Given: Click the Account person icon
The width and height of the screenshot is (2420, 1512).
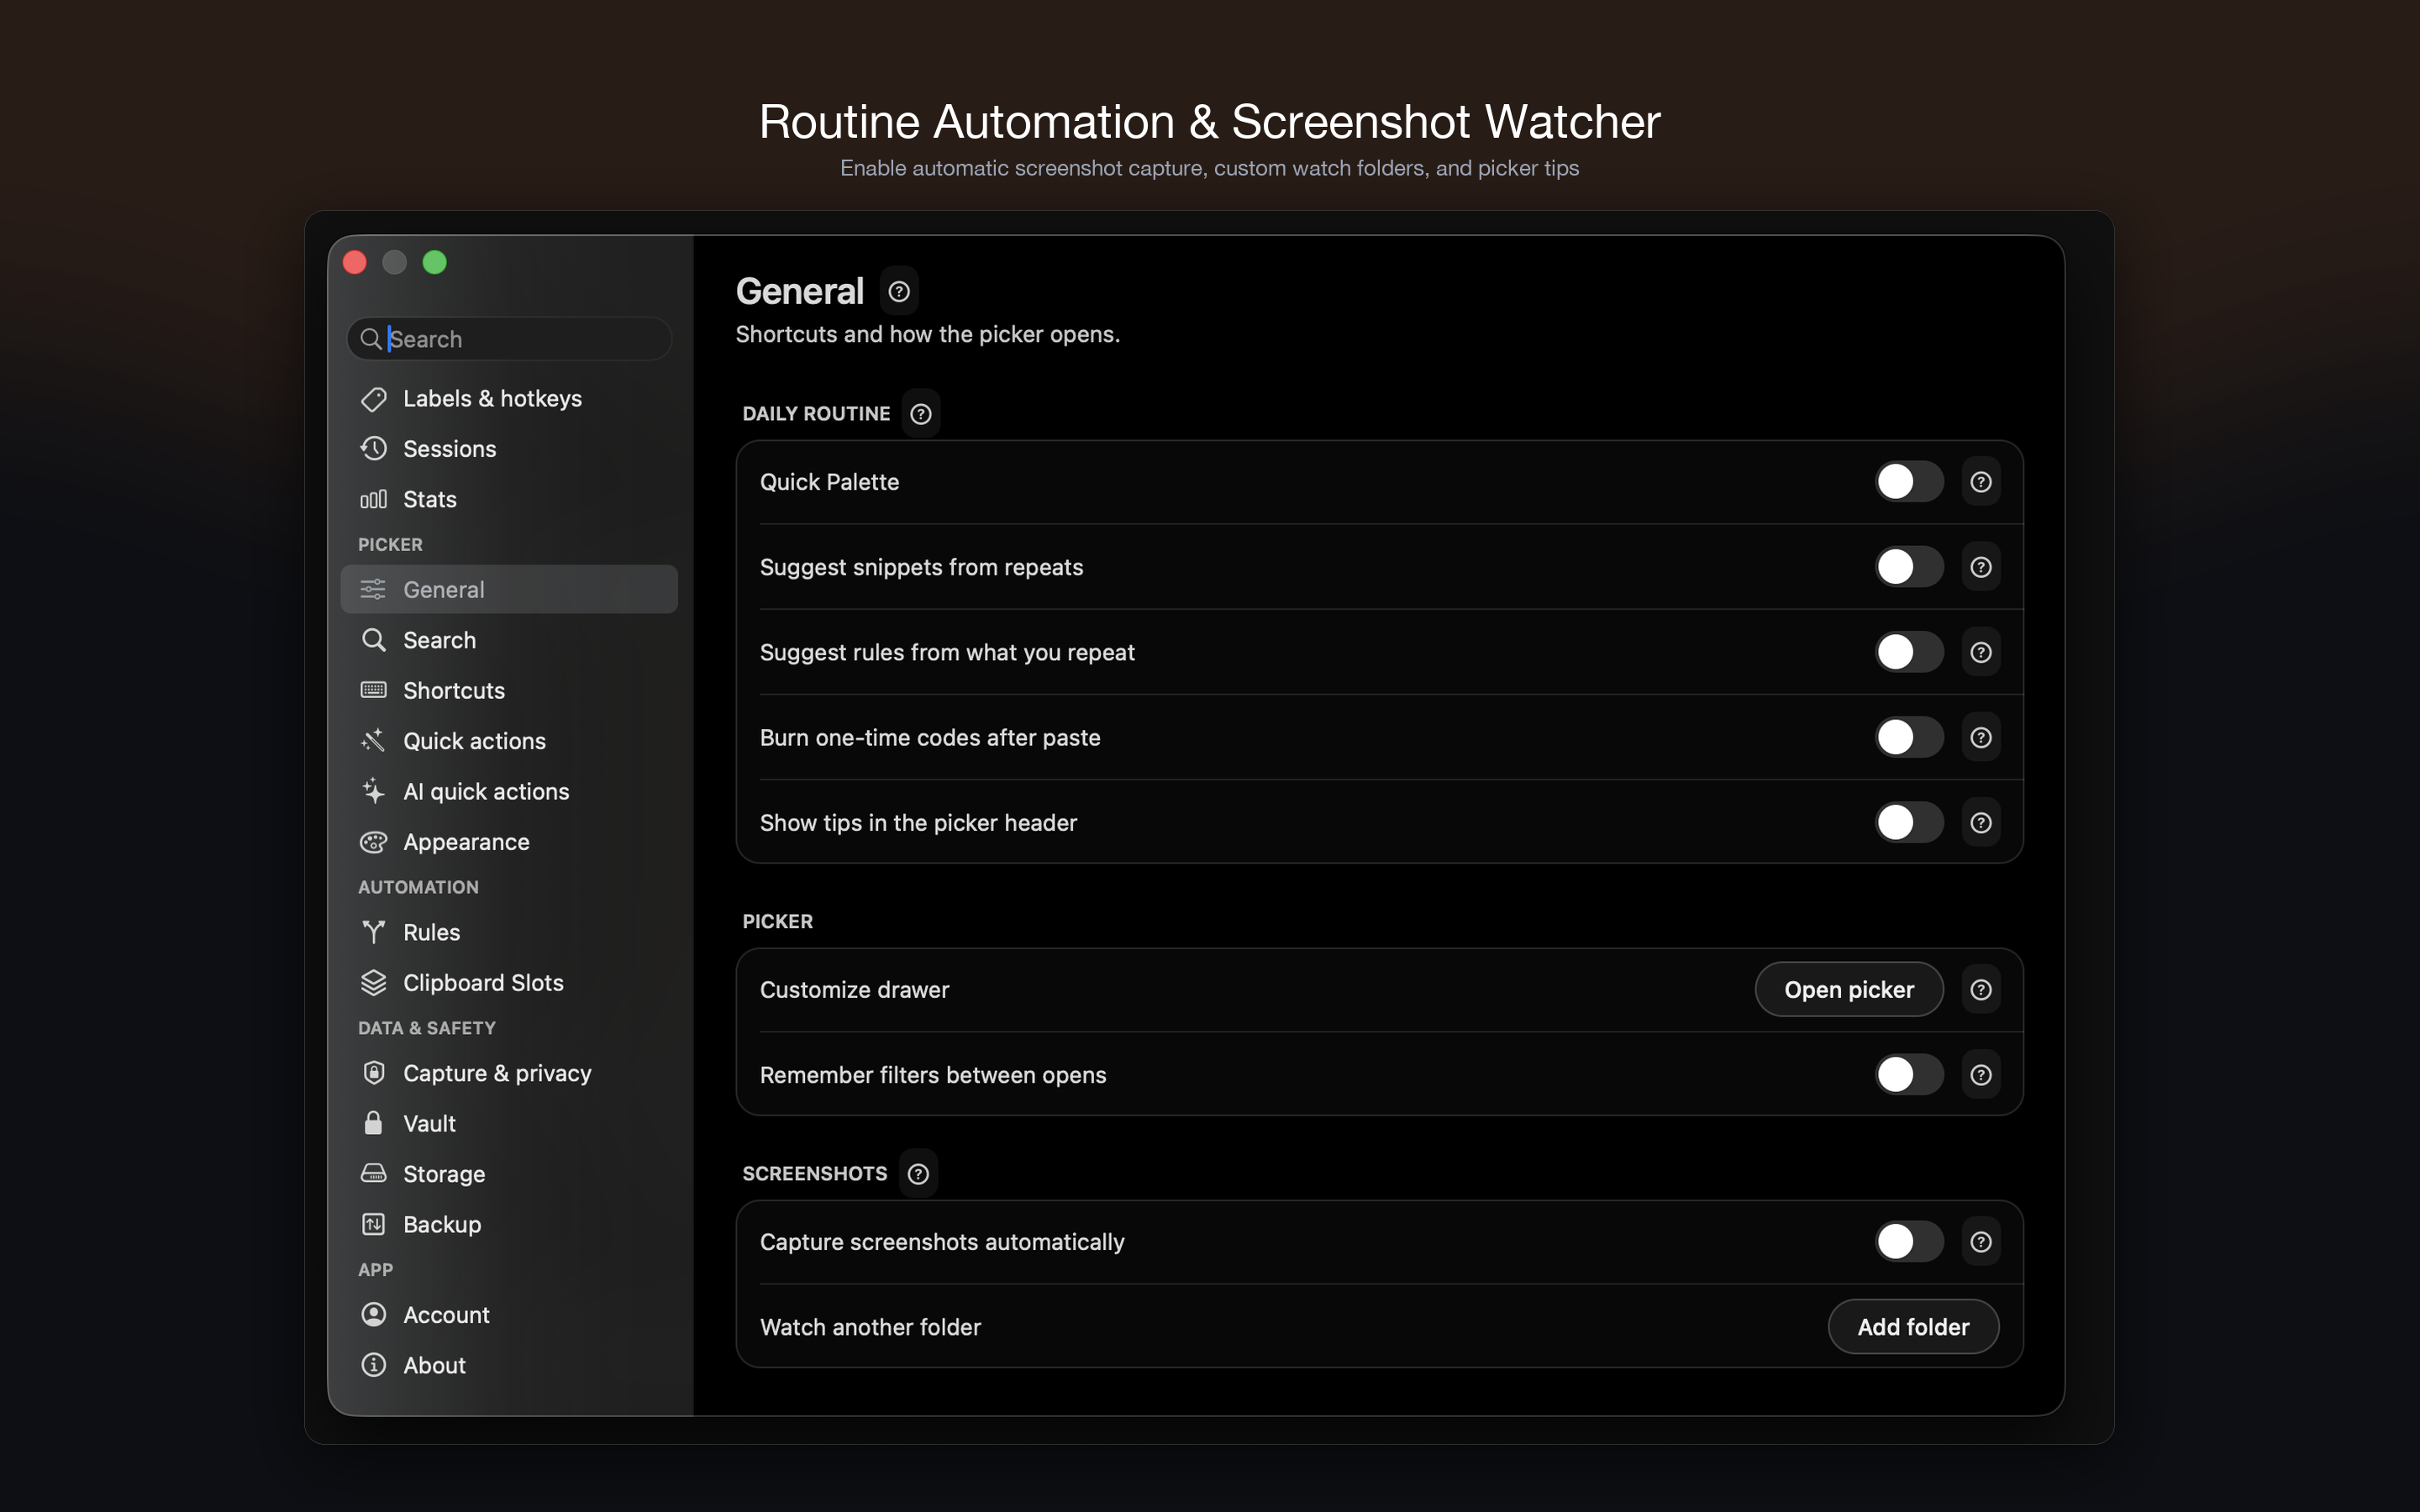Looking at the screenshot, I should point(373,1314).
